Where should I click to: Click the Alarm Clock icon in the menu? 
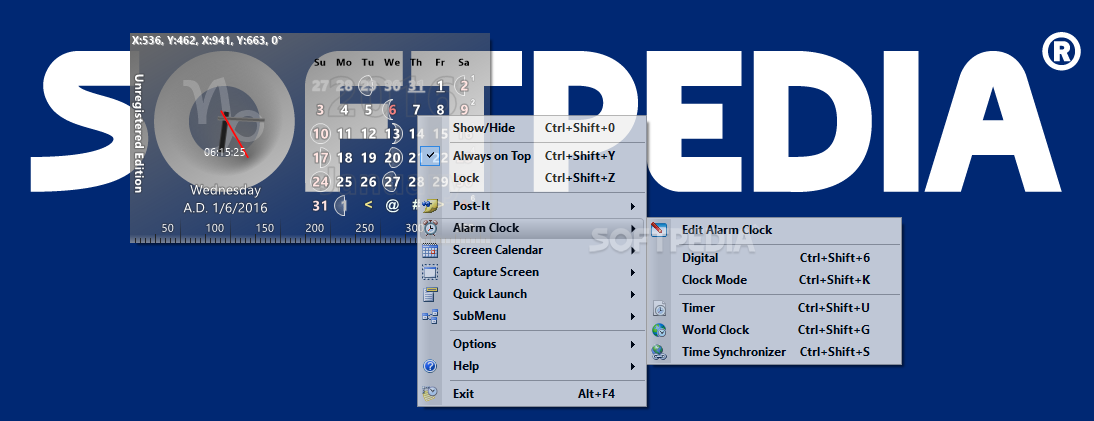point(430,228)
